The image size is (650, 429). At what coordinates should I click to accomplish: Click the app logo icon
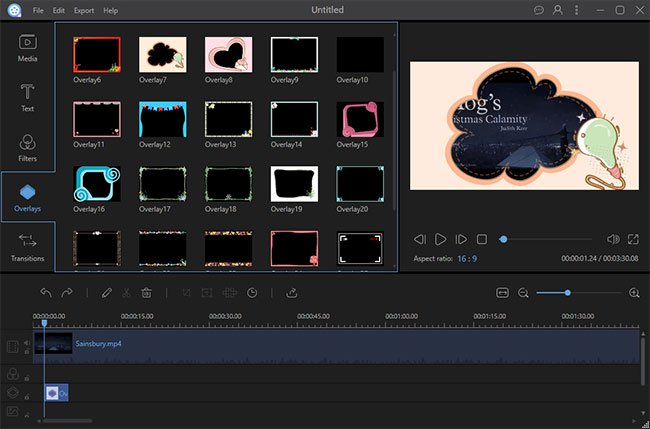15,10
